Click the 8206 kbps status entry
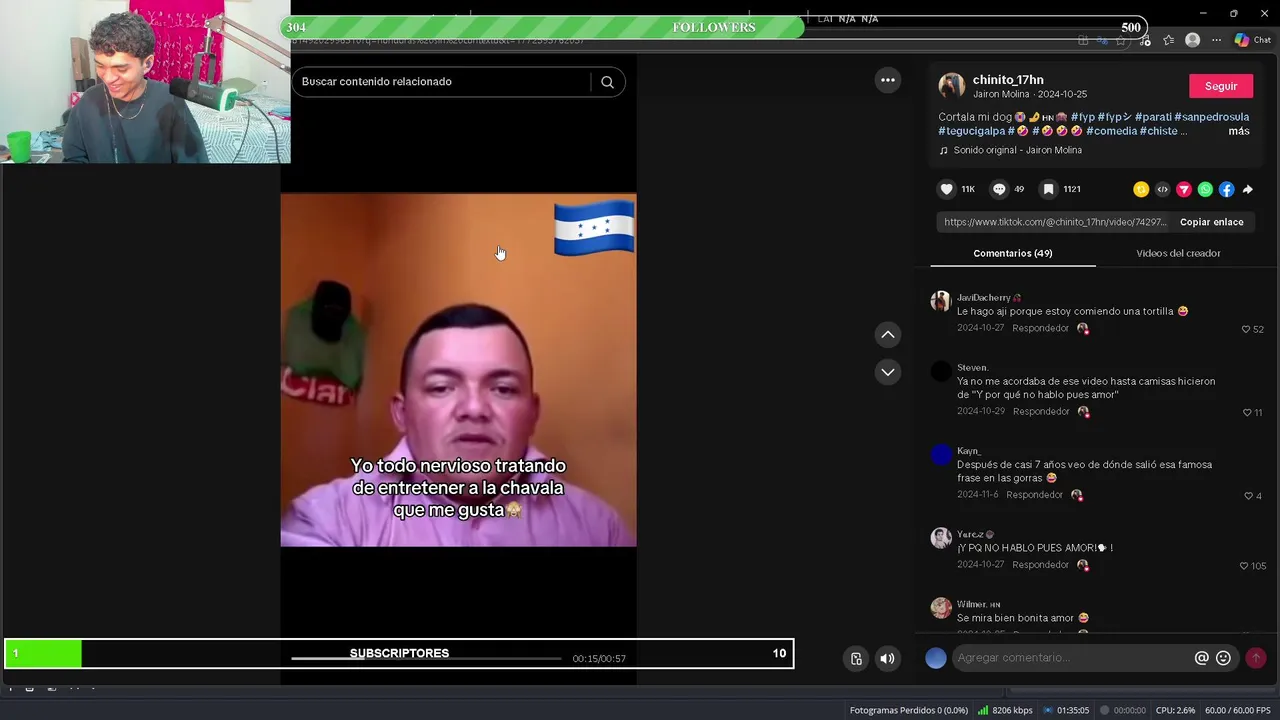This screenshot has width=1280, height=720. [x=1005, y=710]
